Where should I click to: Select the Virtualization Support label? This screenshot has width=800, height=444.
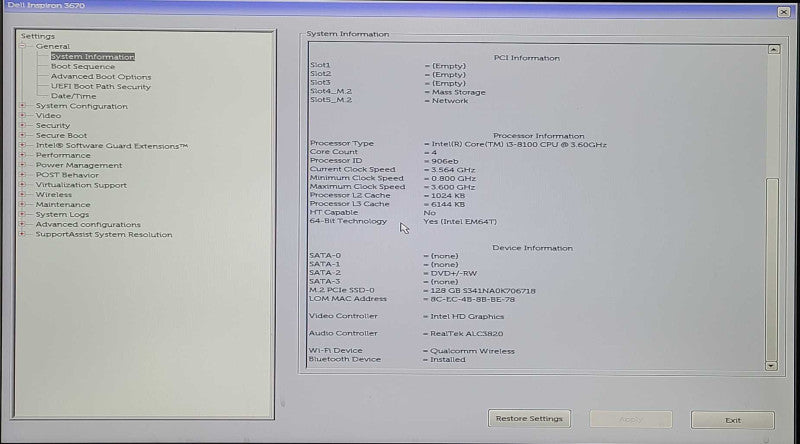point(81,185)
